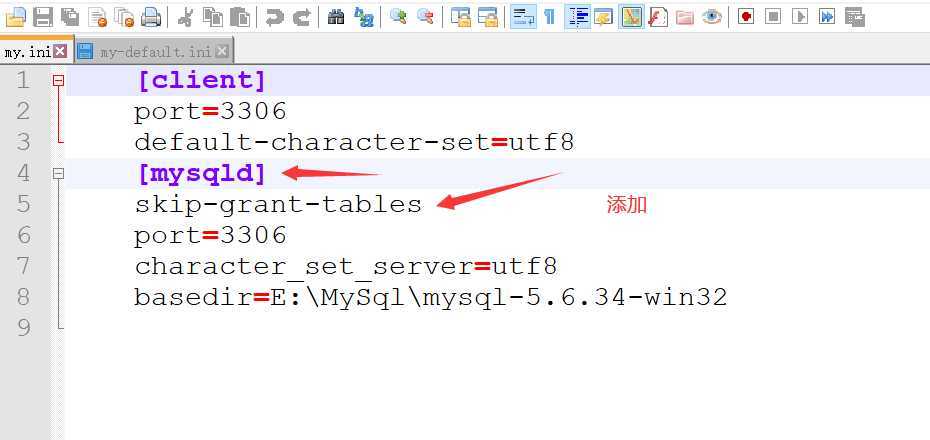930x440 pixels.
Task: Undo the last edit
Action: click(x=275, y=17)
